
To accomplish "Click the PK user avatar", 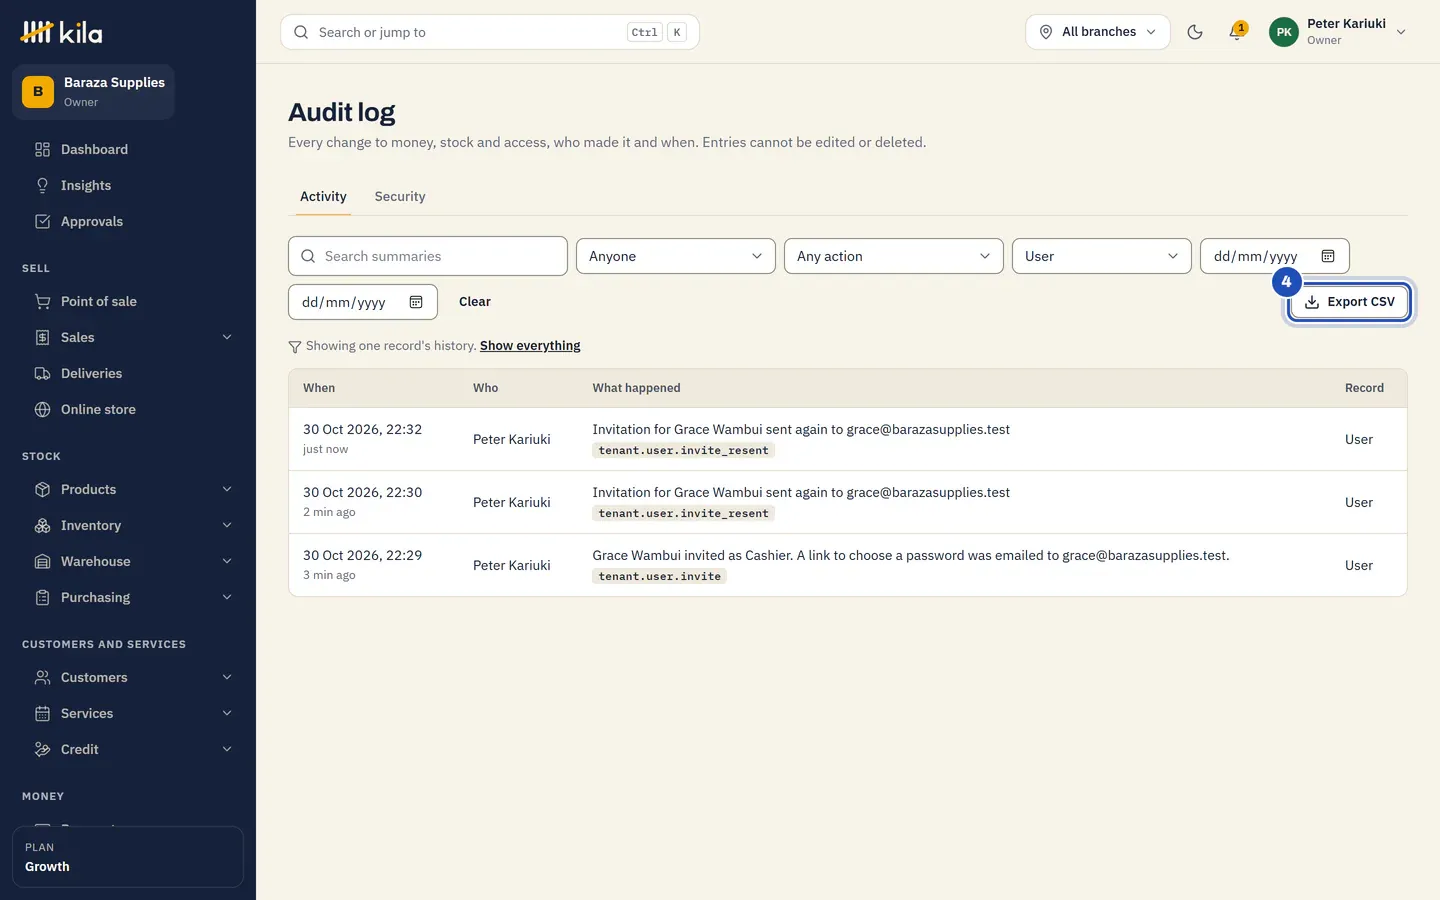I will (x=1284, y=32).
